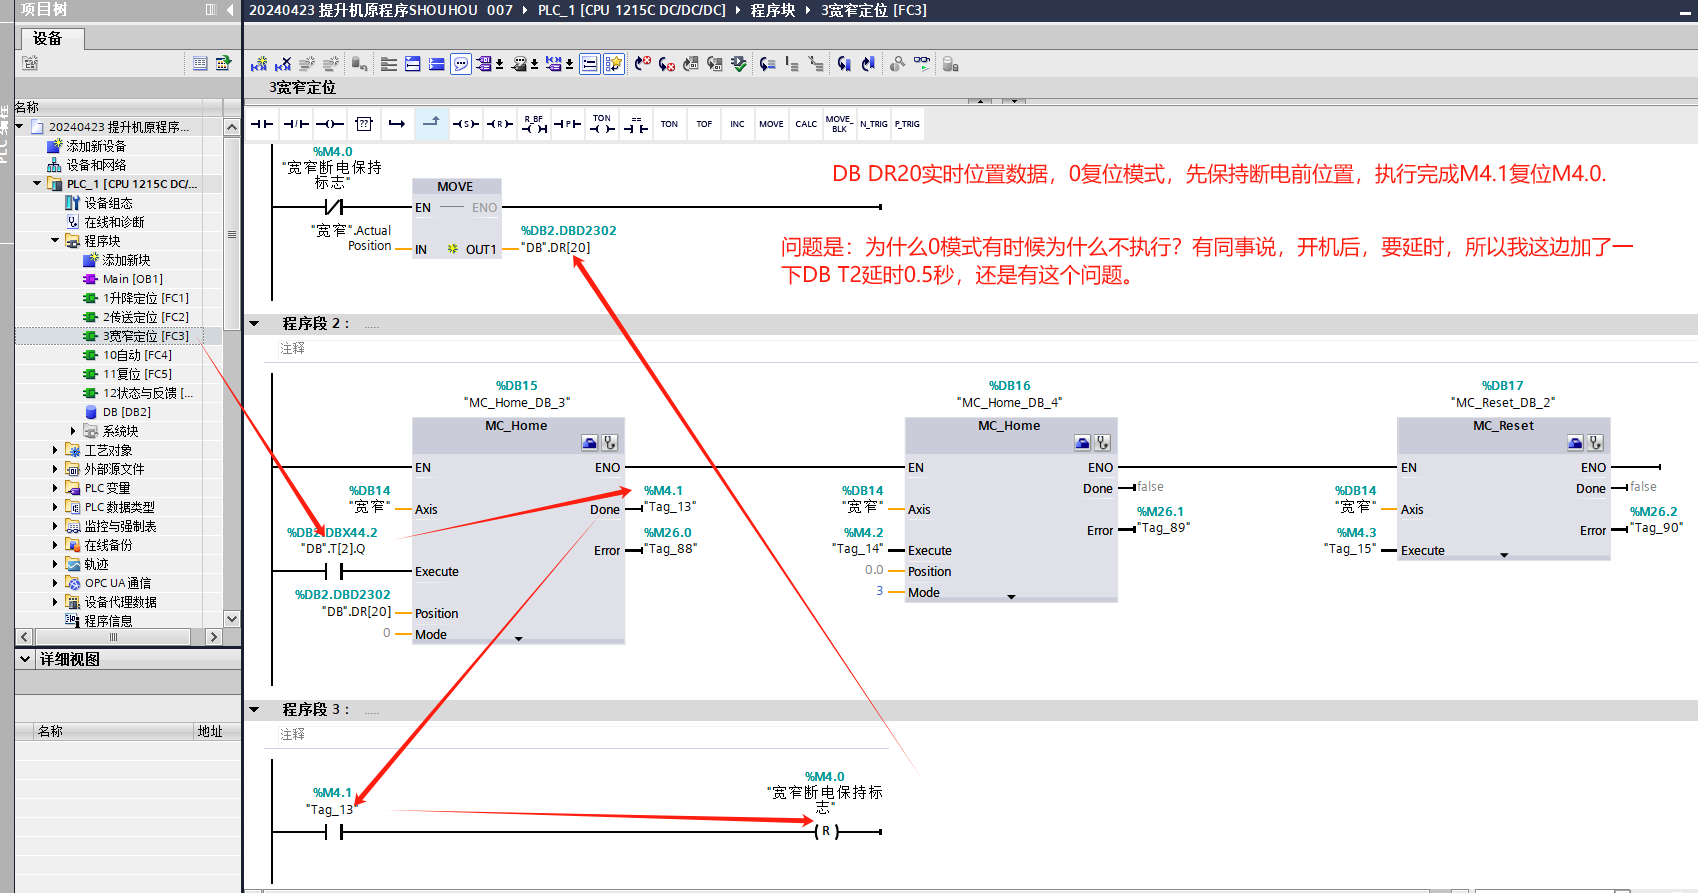Insert a reset coil from favorites
Viewport: 1698px width, 893px height.
pyautogui.click(x=500, y=124)
